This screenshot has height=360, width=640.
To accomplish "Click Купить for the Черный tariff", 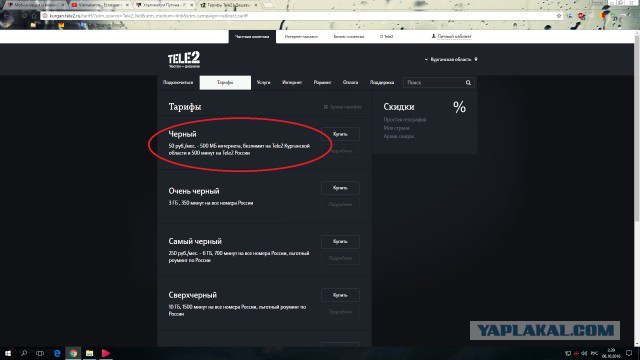I will pyautogui.click(x=340, y=134).
